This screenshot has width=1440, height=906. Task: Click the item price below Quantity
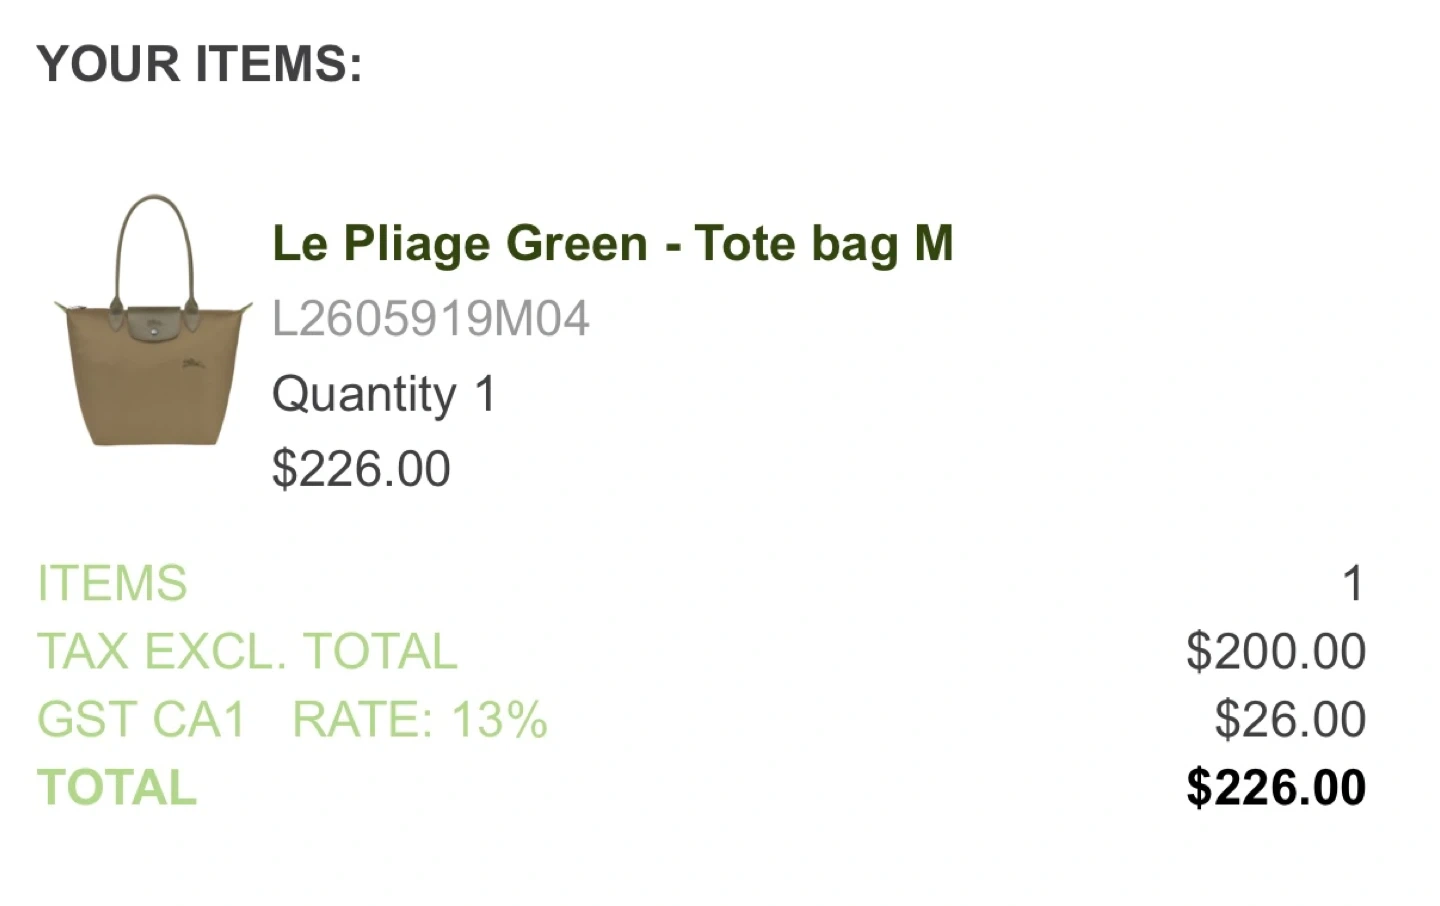[x=361, y=469]
